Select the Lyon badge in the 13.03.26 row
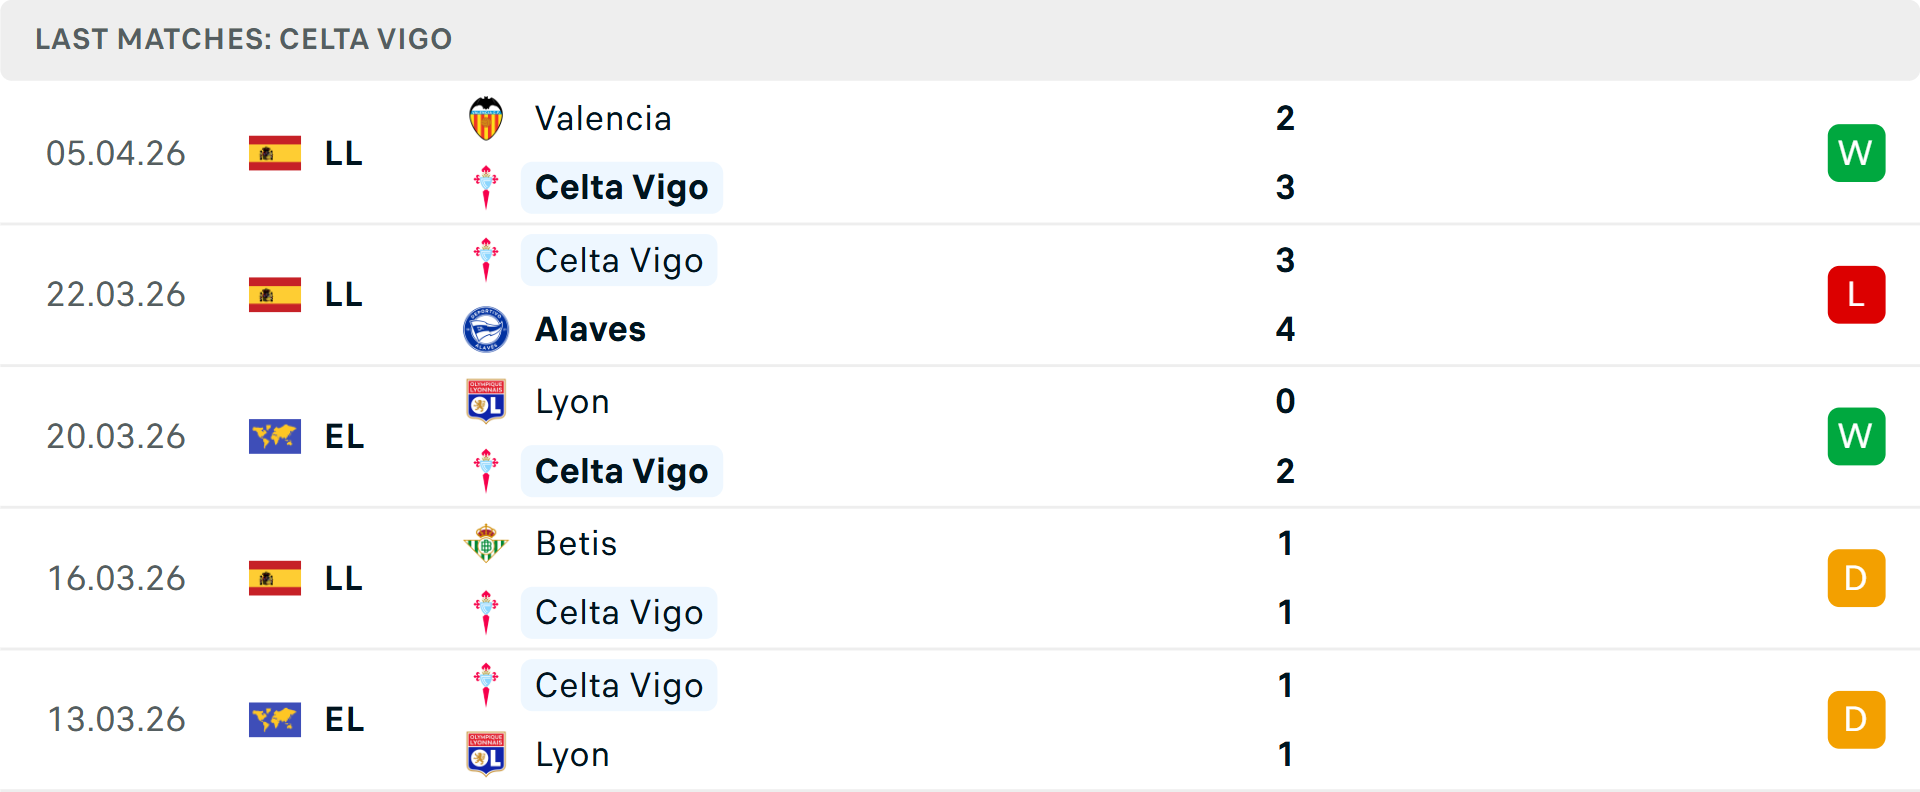This screenshot has width=1920, height=792. point(487,754)
